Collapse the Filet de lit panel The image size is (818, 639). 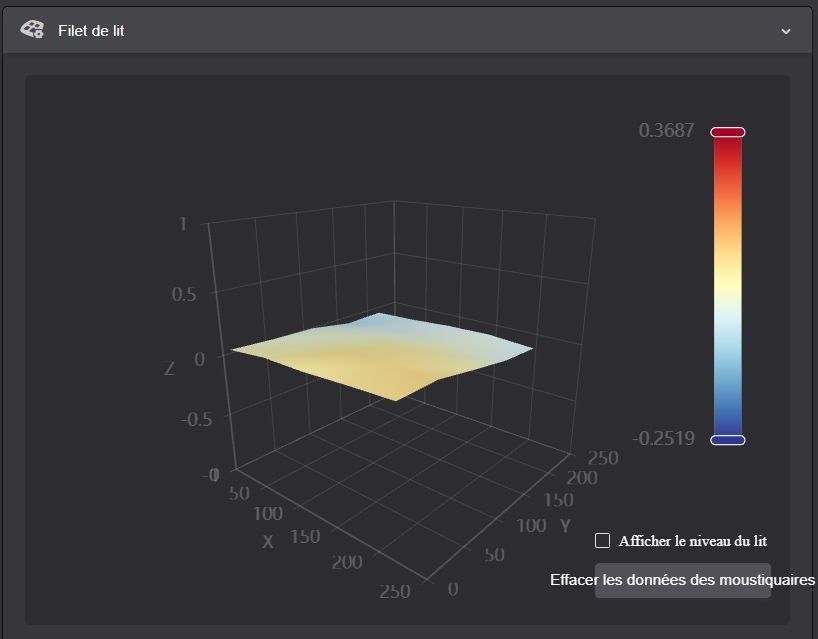(x=786, y=31)
